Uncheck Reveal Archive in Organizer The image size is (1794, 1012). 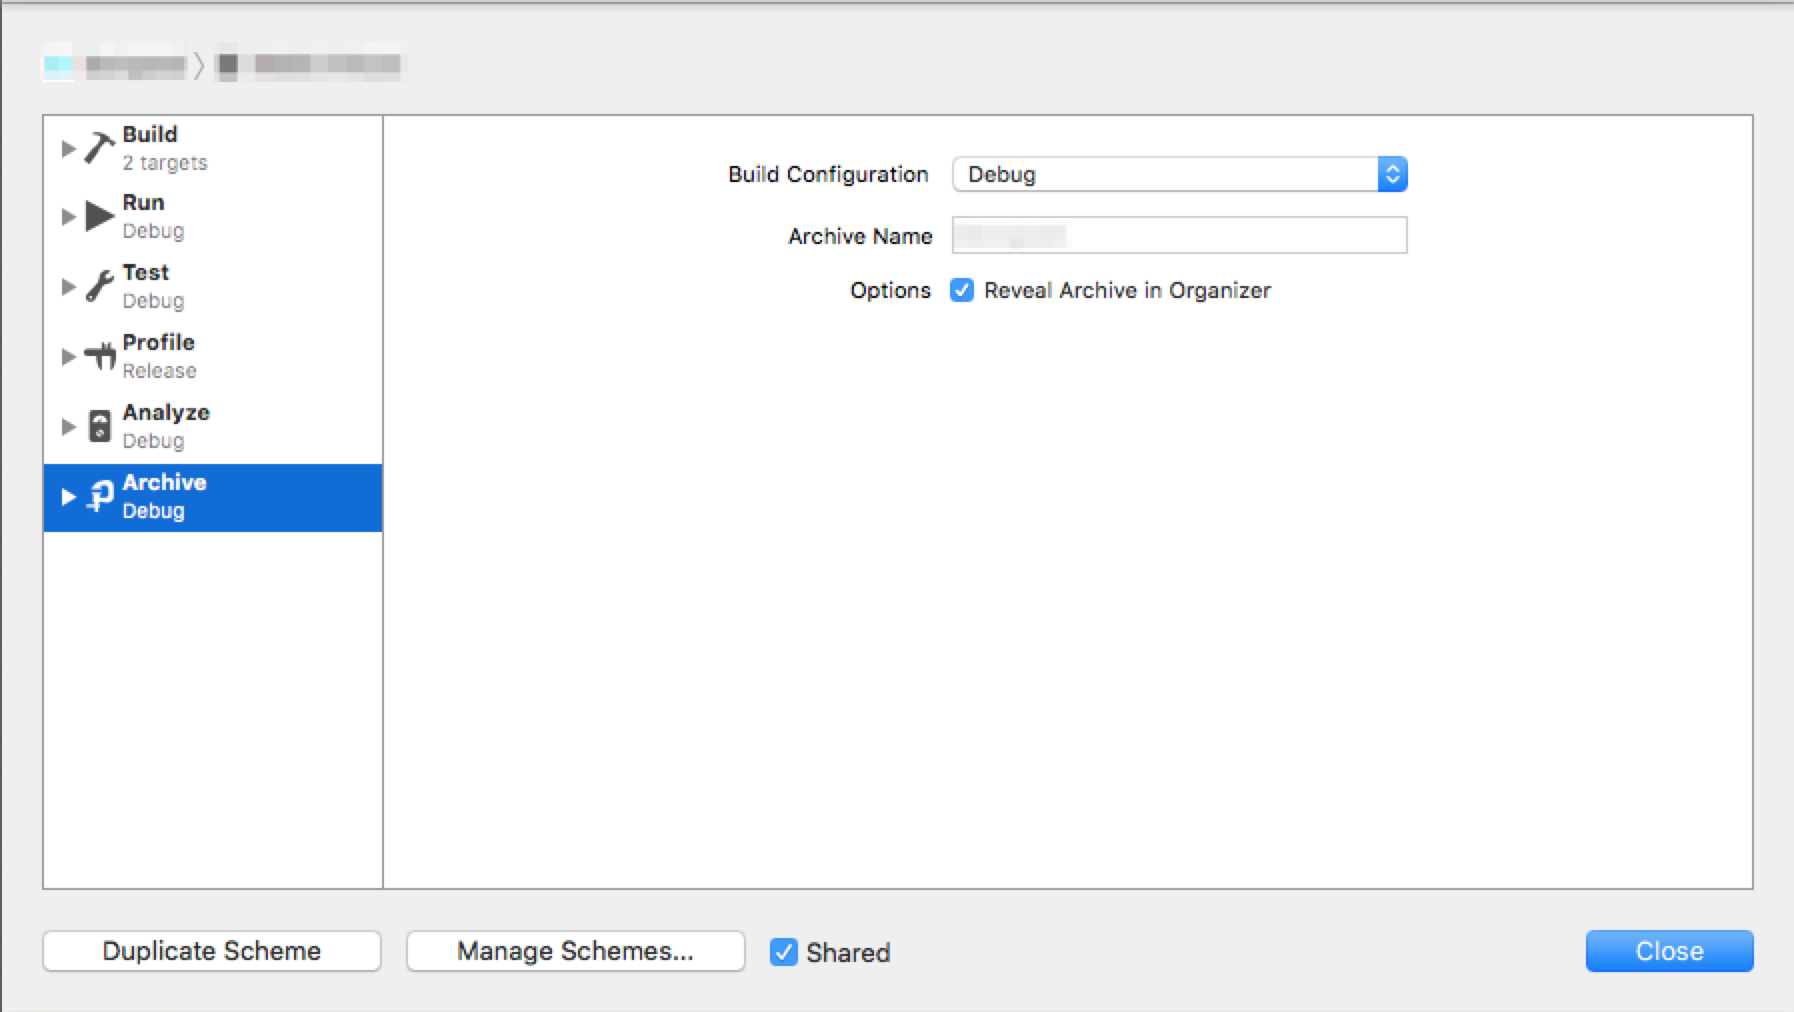pyautogui.click(x=961, y=290)
